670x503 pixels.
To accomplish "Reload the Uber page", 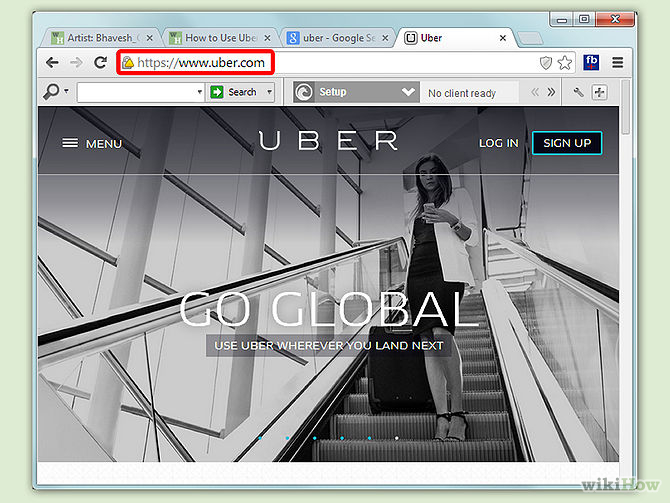I will point(100,63).
